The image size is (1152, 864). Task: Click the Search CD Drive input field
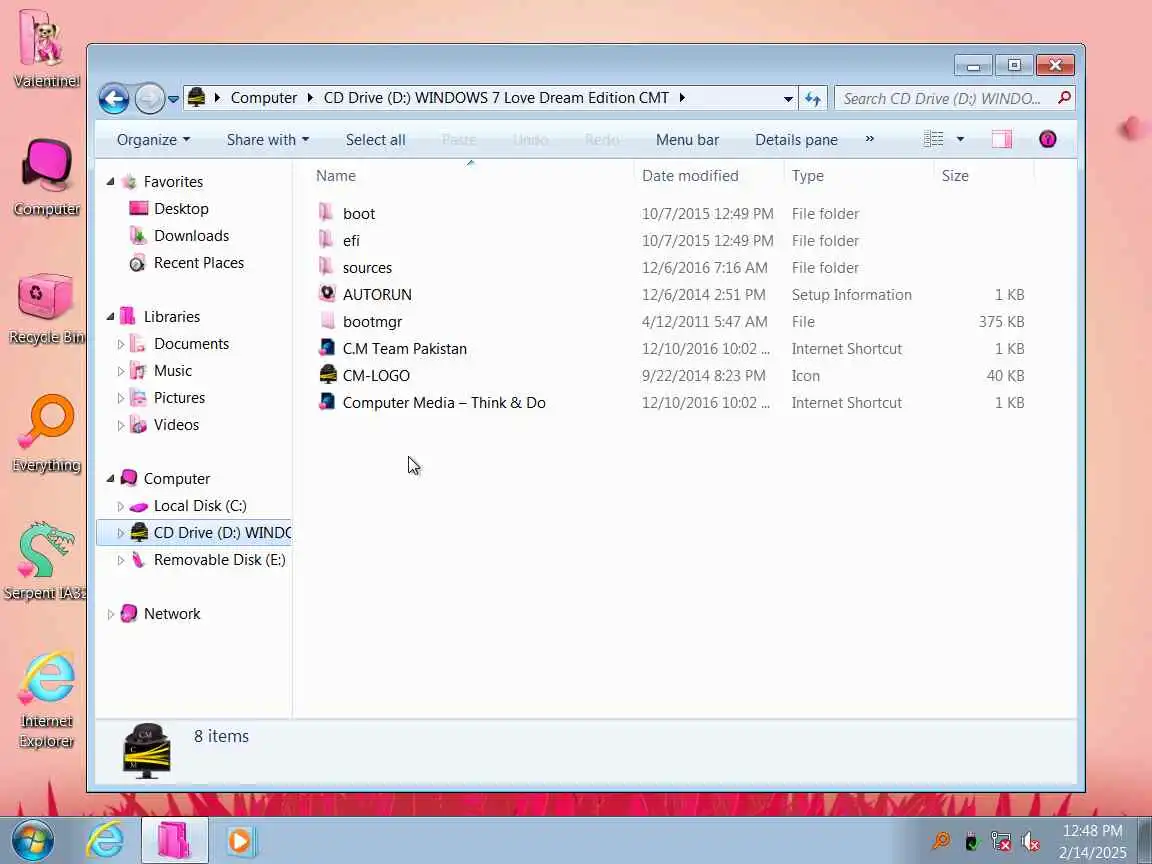[944, 98]
